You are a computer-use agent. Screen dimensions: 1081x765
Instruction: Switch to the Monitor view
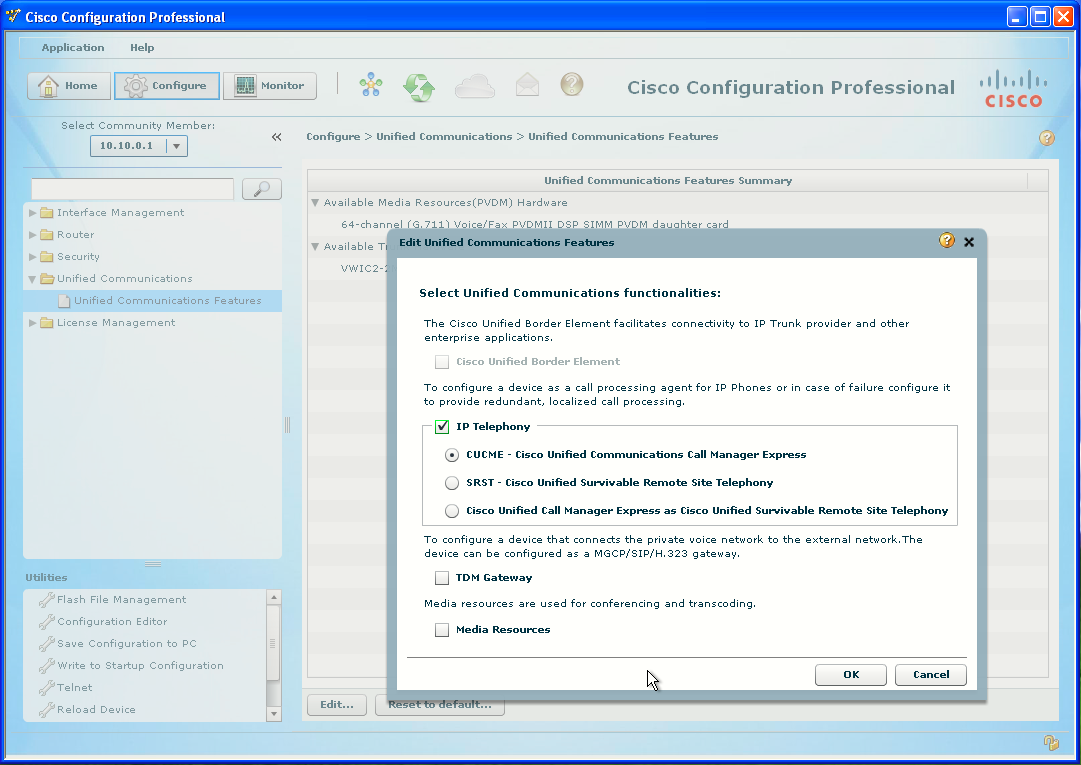[x=270, y=86]
